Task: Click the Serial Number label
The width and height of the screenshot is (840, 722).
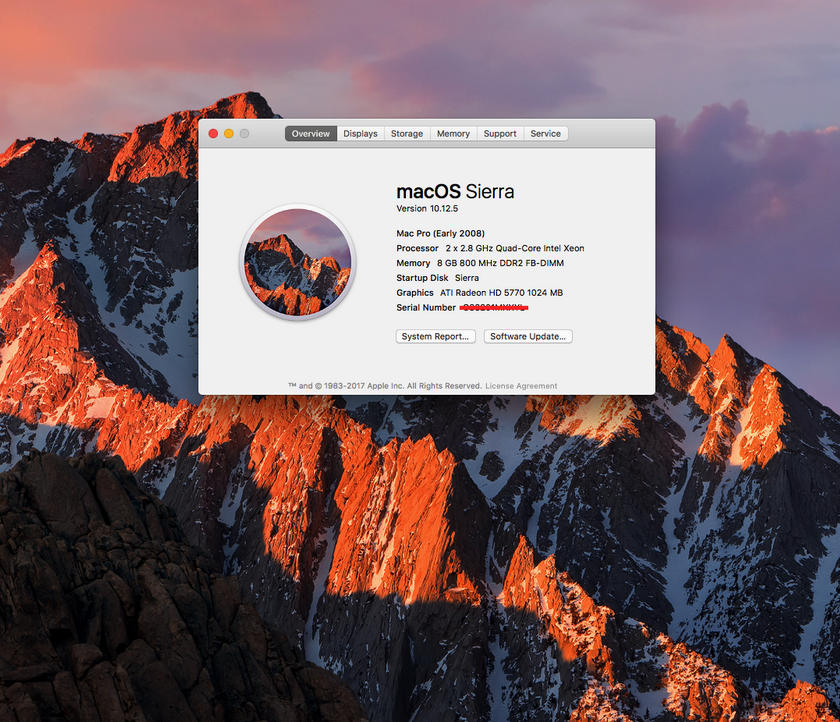Action: (426, 307)
